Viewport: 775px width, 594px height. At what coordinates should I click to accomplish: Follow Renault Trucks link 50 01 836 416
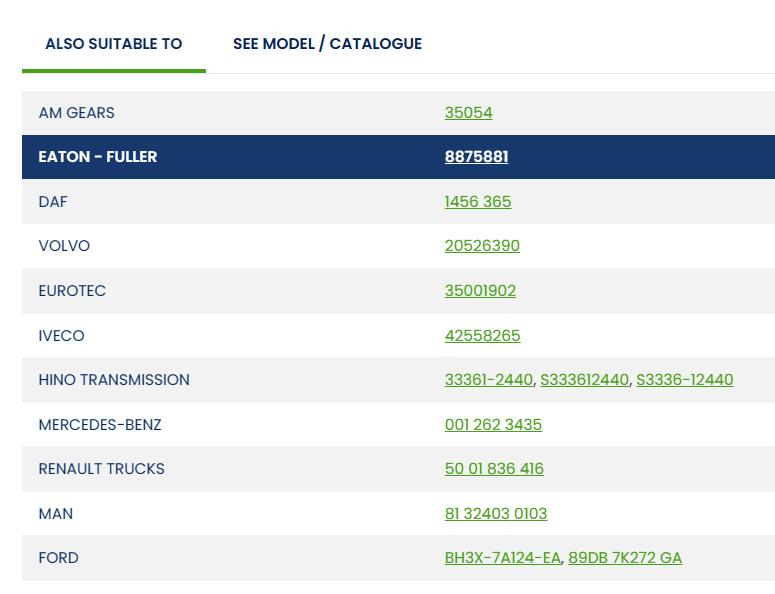[494, 469]
